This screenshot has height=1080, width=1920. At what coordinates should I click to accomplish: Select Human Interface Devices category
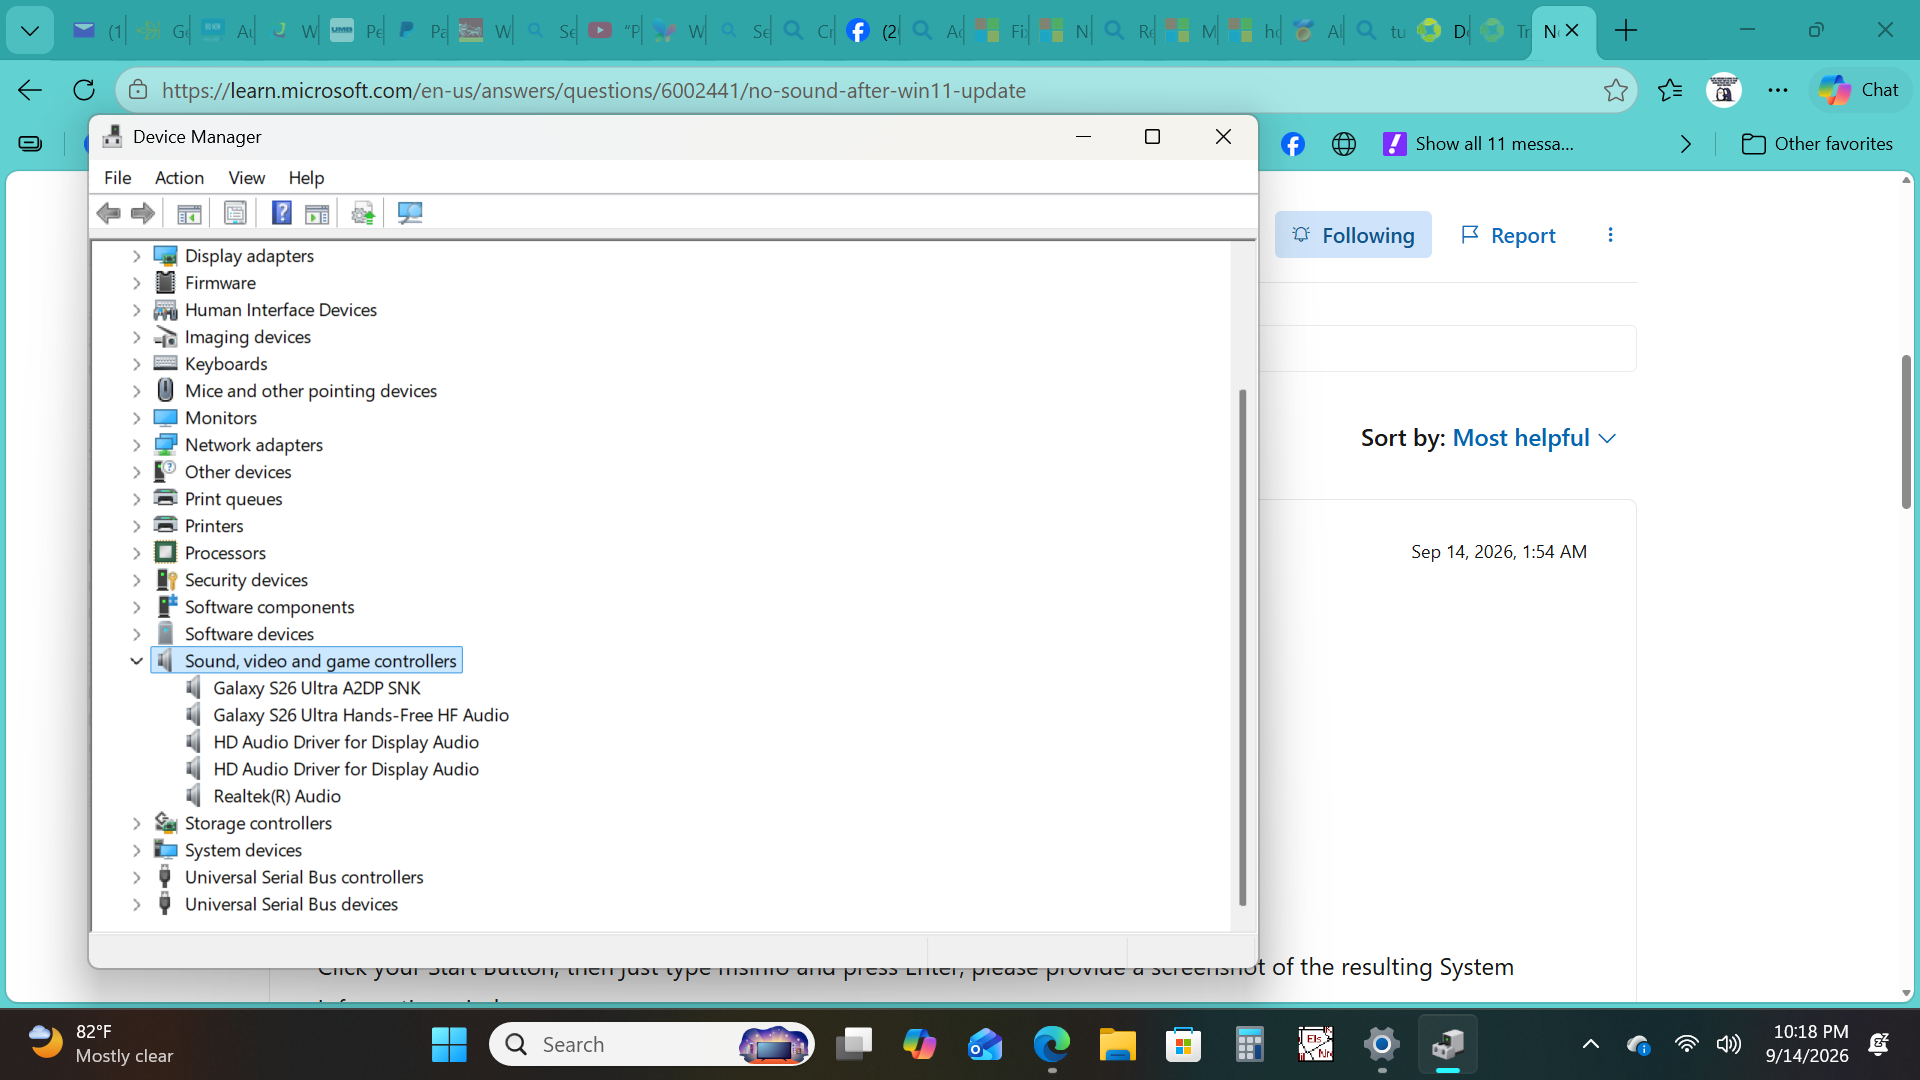281,310
